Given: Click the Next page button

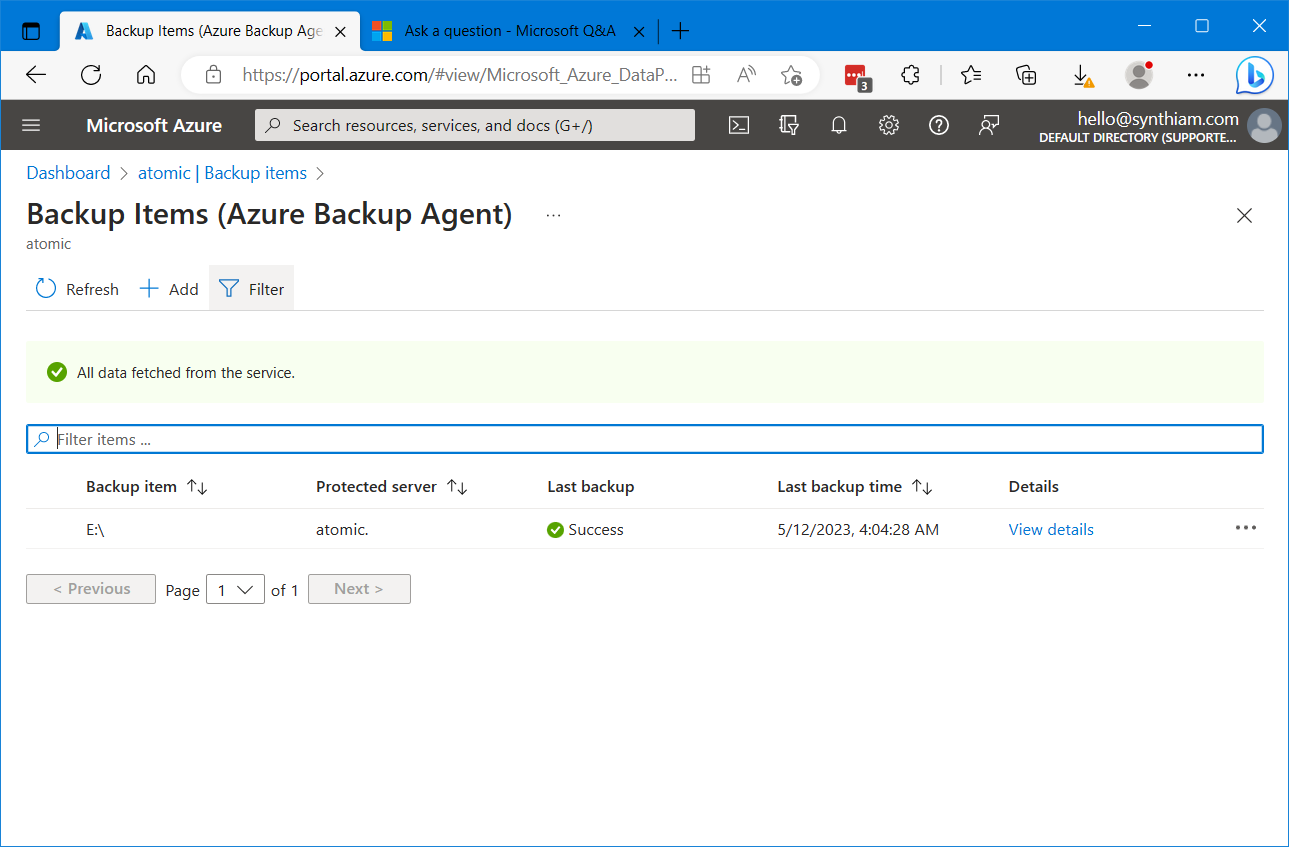Looking at the screenshot, I should tap(359, 589).
